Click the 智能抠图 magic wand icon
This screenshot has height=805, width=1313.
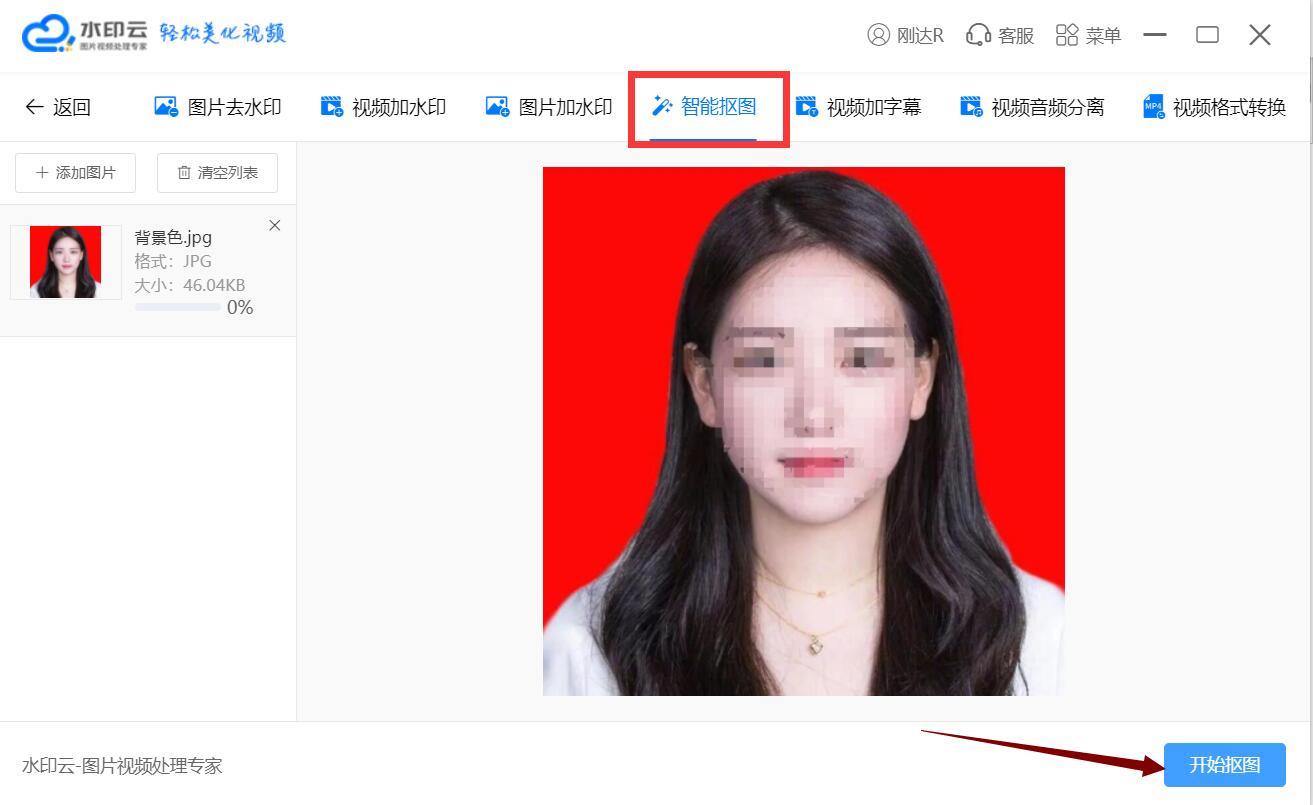(x=661, y=106)
